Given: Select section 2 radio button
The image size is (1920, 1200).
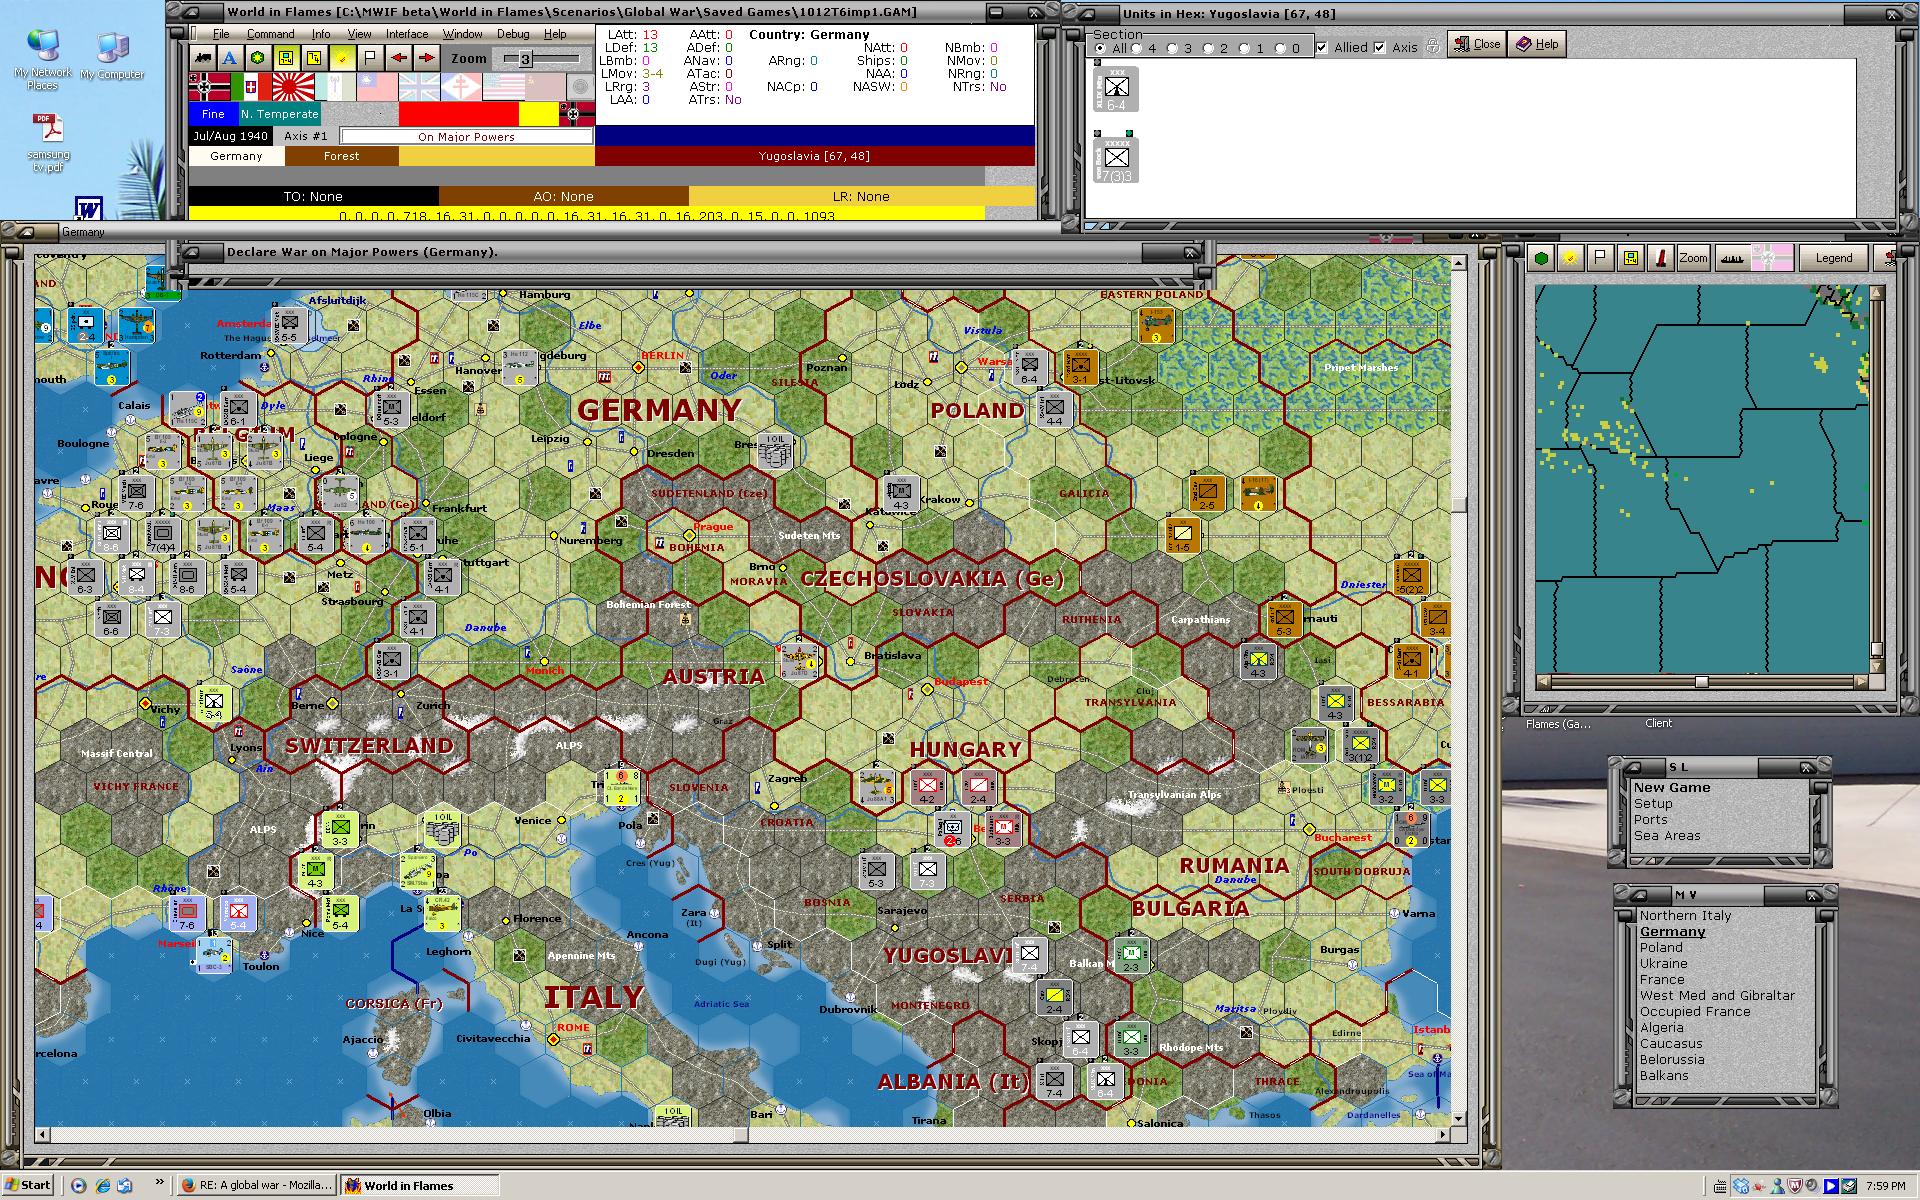Looking at the screenshot, I should 1208,48.
